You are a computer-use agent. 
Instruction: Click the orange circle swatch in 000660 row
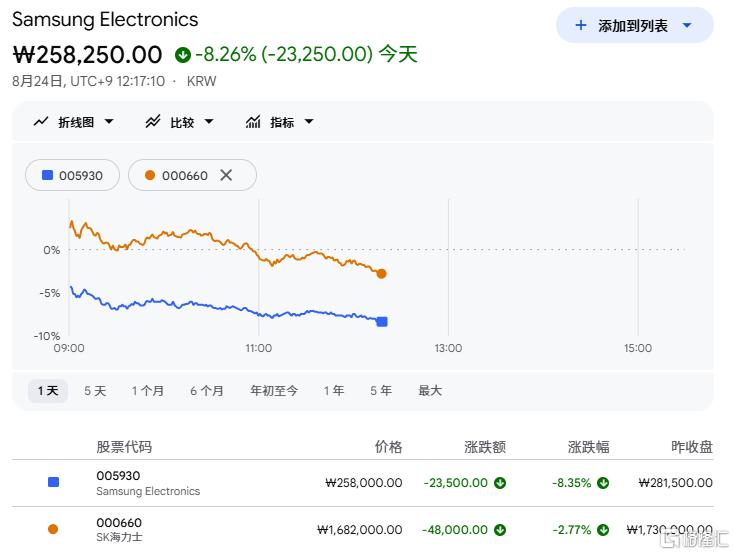tap(53, 529)
